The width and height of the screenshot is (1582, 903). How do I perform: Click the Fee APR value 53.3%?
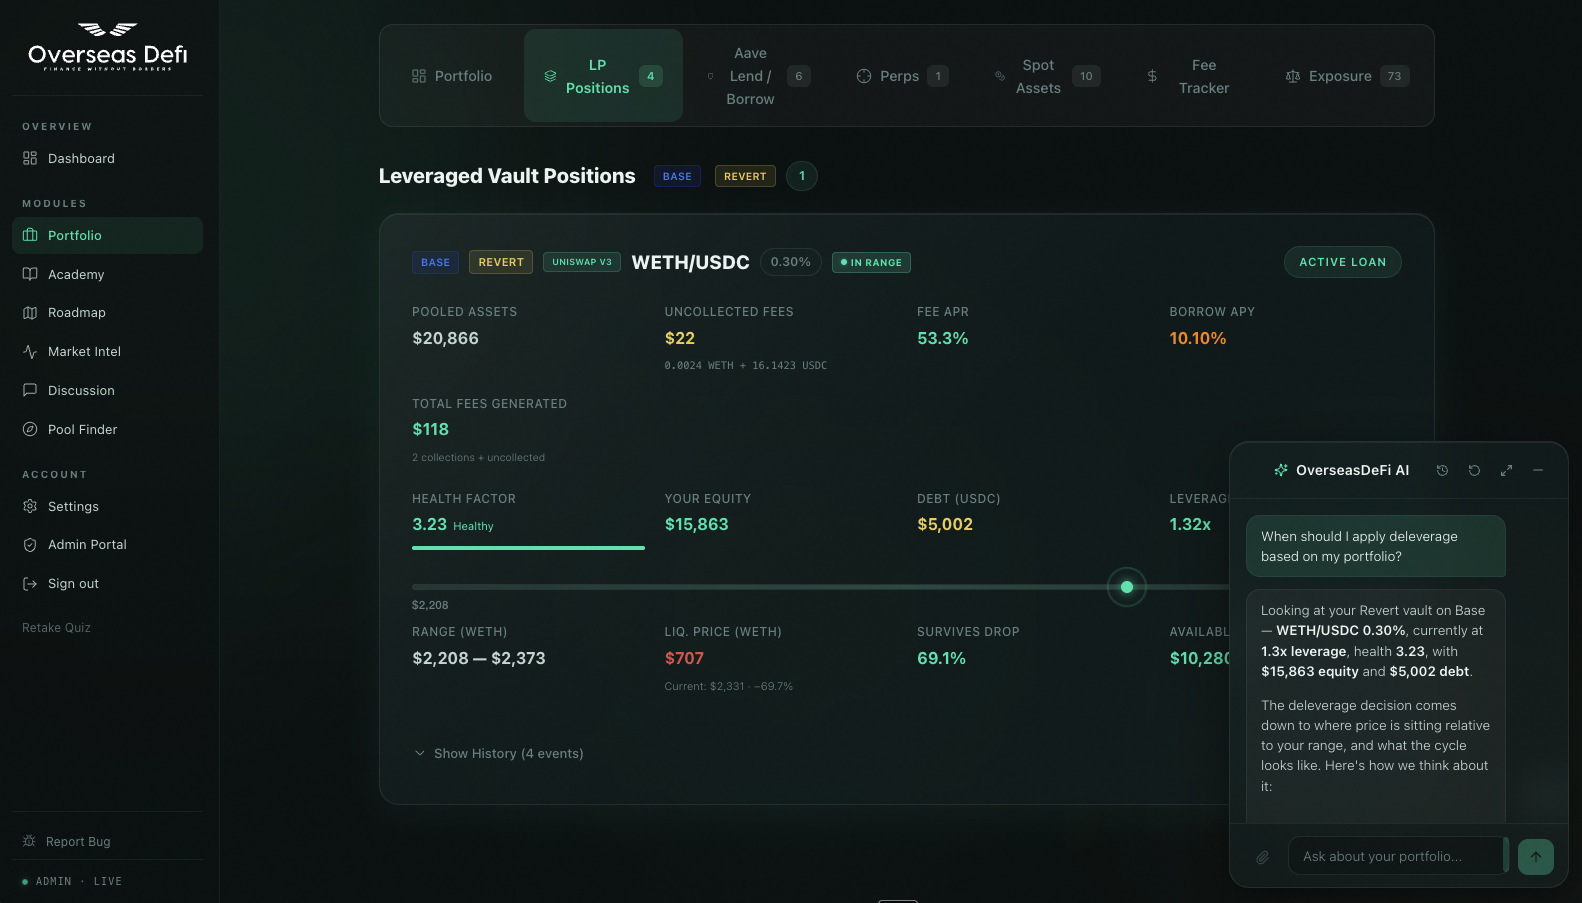coord(943,338)
